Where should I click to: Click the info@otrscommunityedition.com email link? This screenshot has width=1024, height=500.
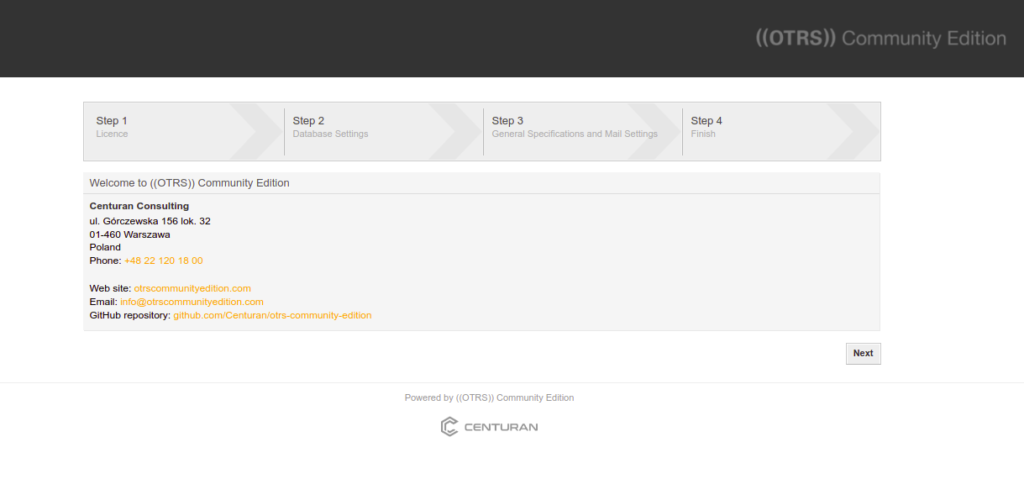coord(192,302)
